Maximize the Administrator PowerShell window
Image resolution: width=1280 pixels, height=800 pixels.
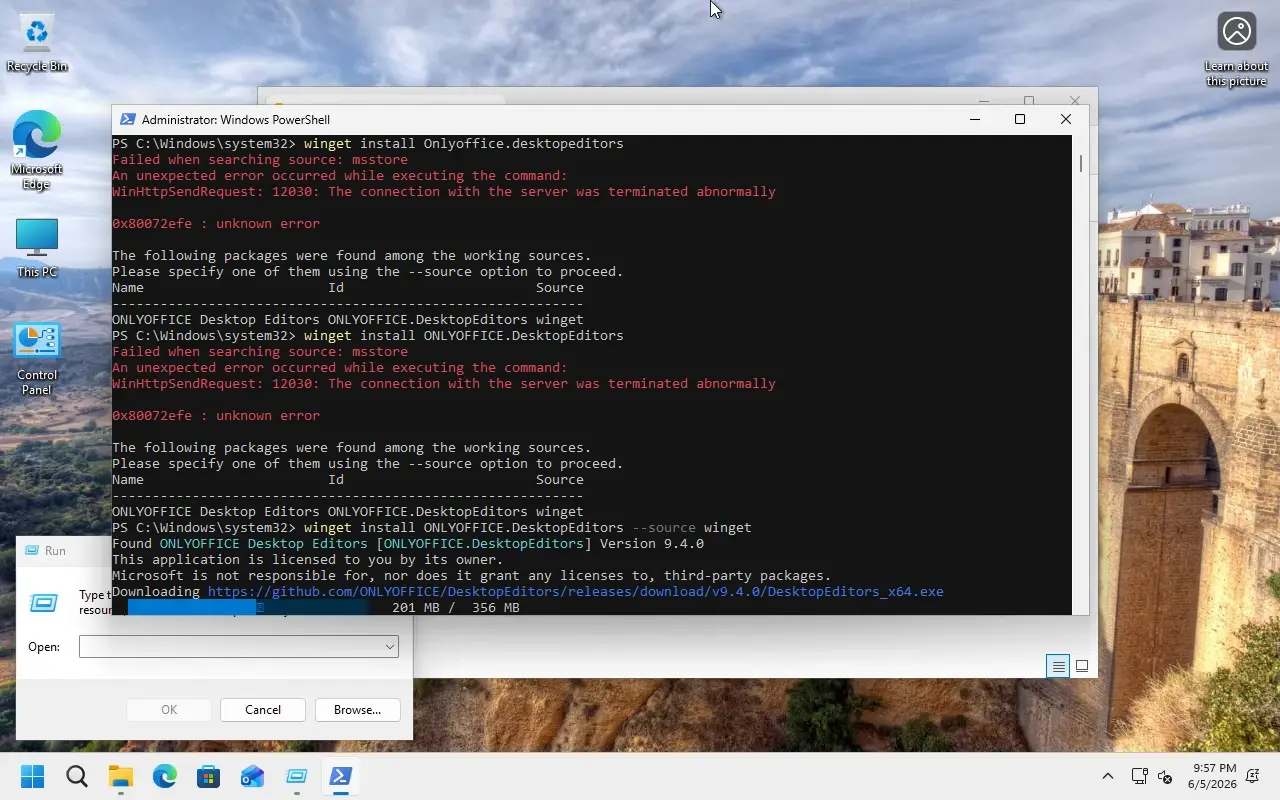point(1020,119)
